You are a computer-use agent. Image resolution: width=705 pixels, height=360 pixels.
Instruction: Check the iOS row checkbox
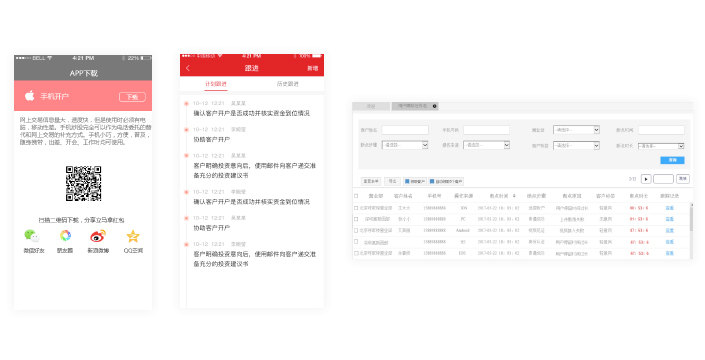356,208
